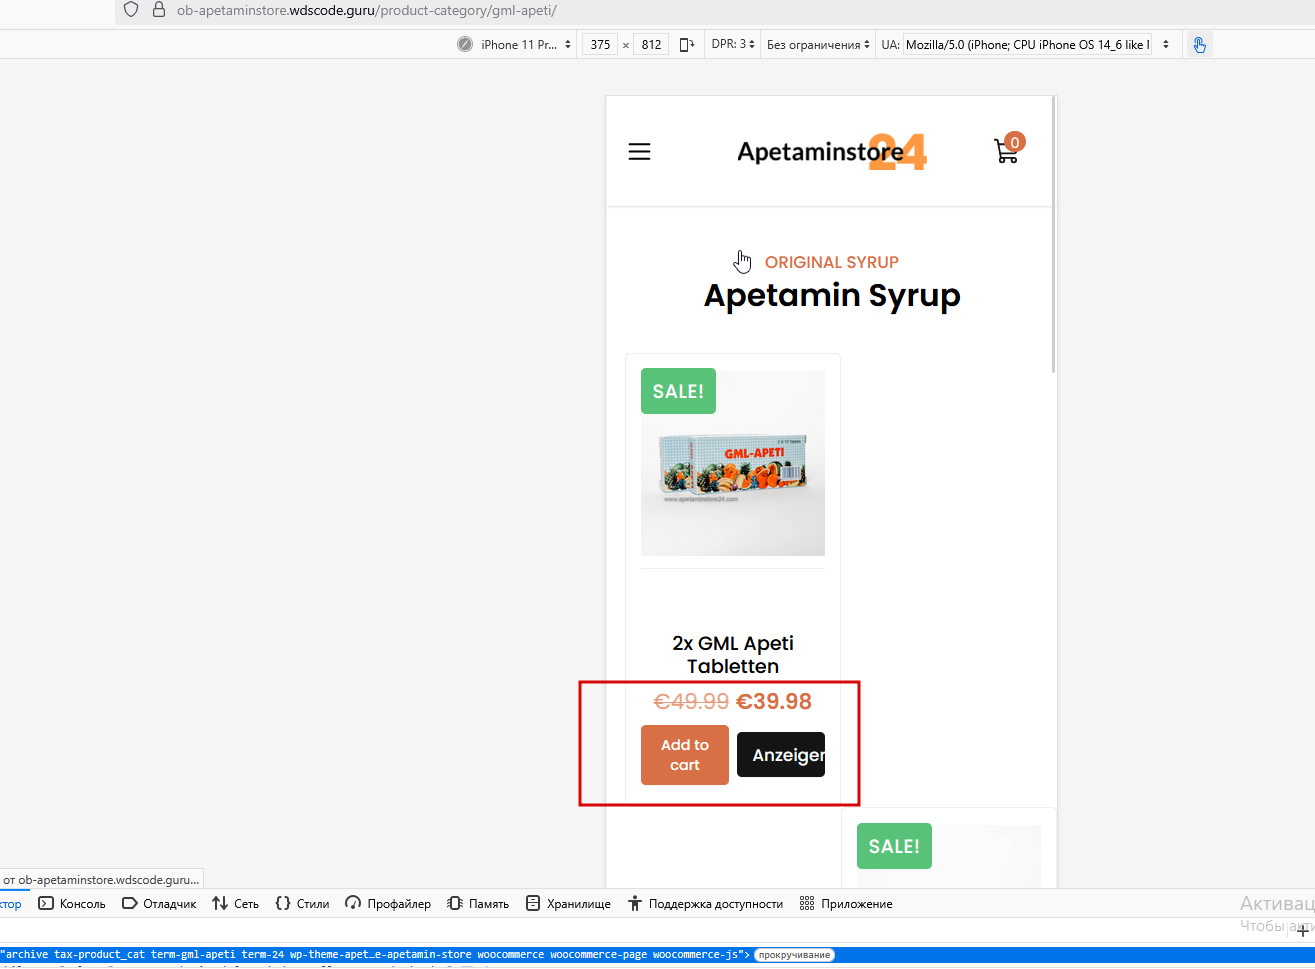Open the Память memory tab
This screenshot has width=1315, height=969.
click(478, 903)
